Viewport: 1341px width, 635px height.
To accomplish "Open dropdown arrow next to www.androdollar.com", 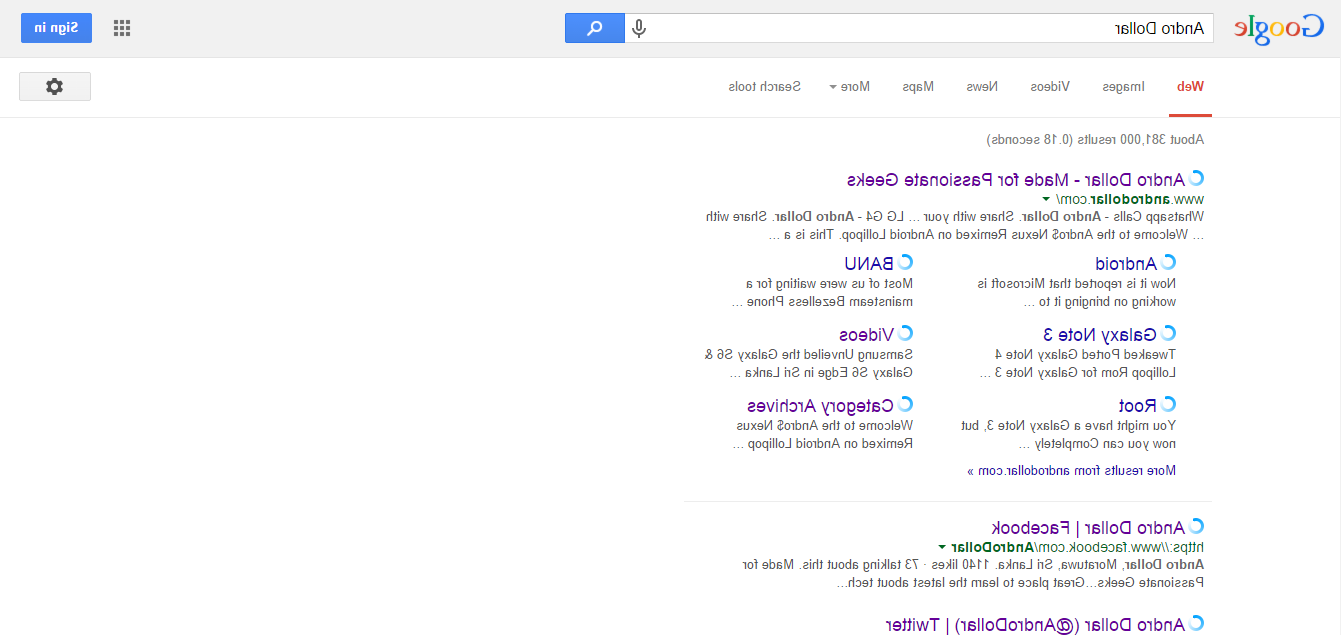I will point(1047,199).
